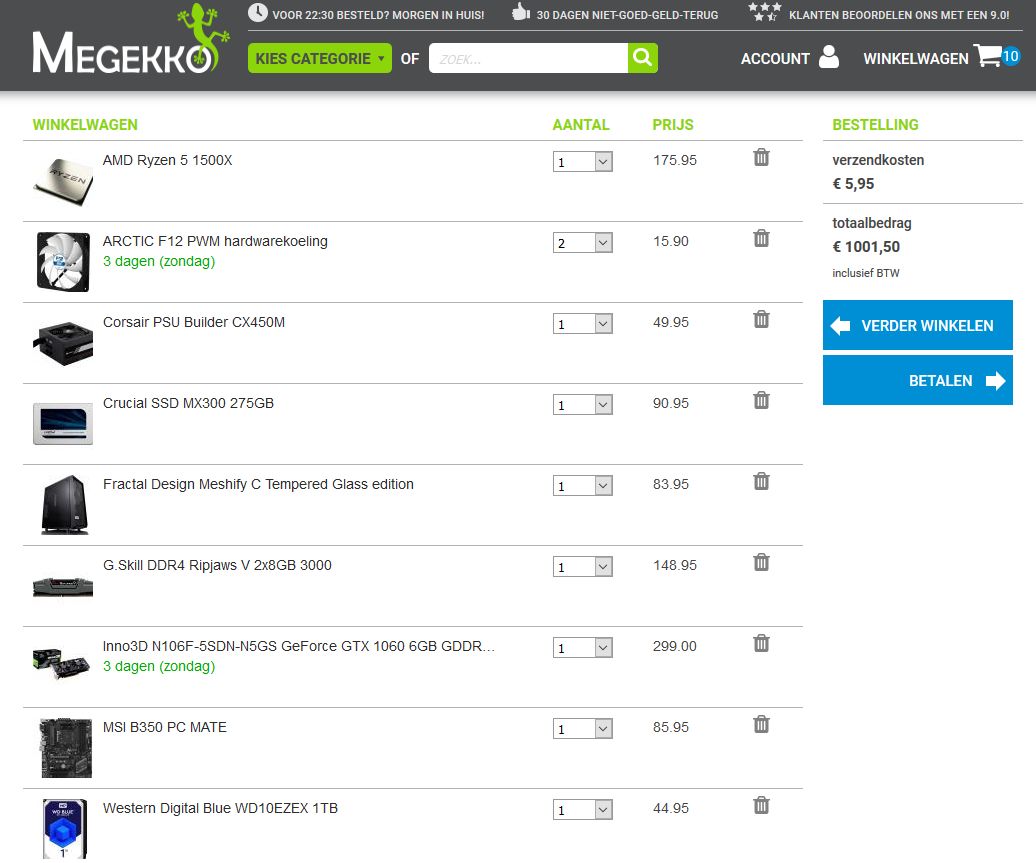Open ARCTIC F12 PWM hardwarekoeling product link
The image size is (1036, 863).
215,241
